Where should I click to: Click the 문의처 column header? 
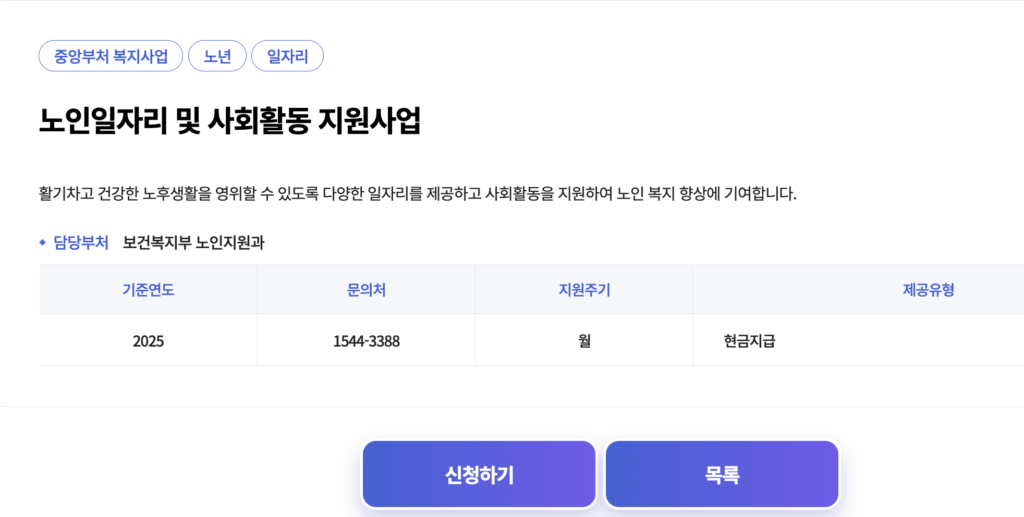(x=366, y=290)
